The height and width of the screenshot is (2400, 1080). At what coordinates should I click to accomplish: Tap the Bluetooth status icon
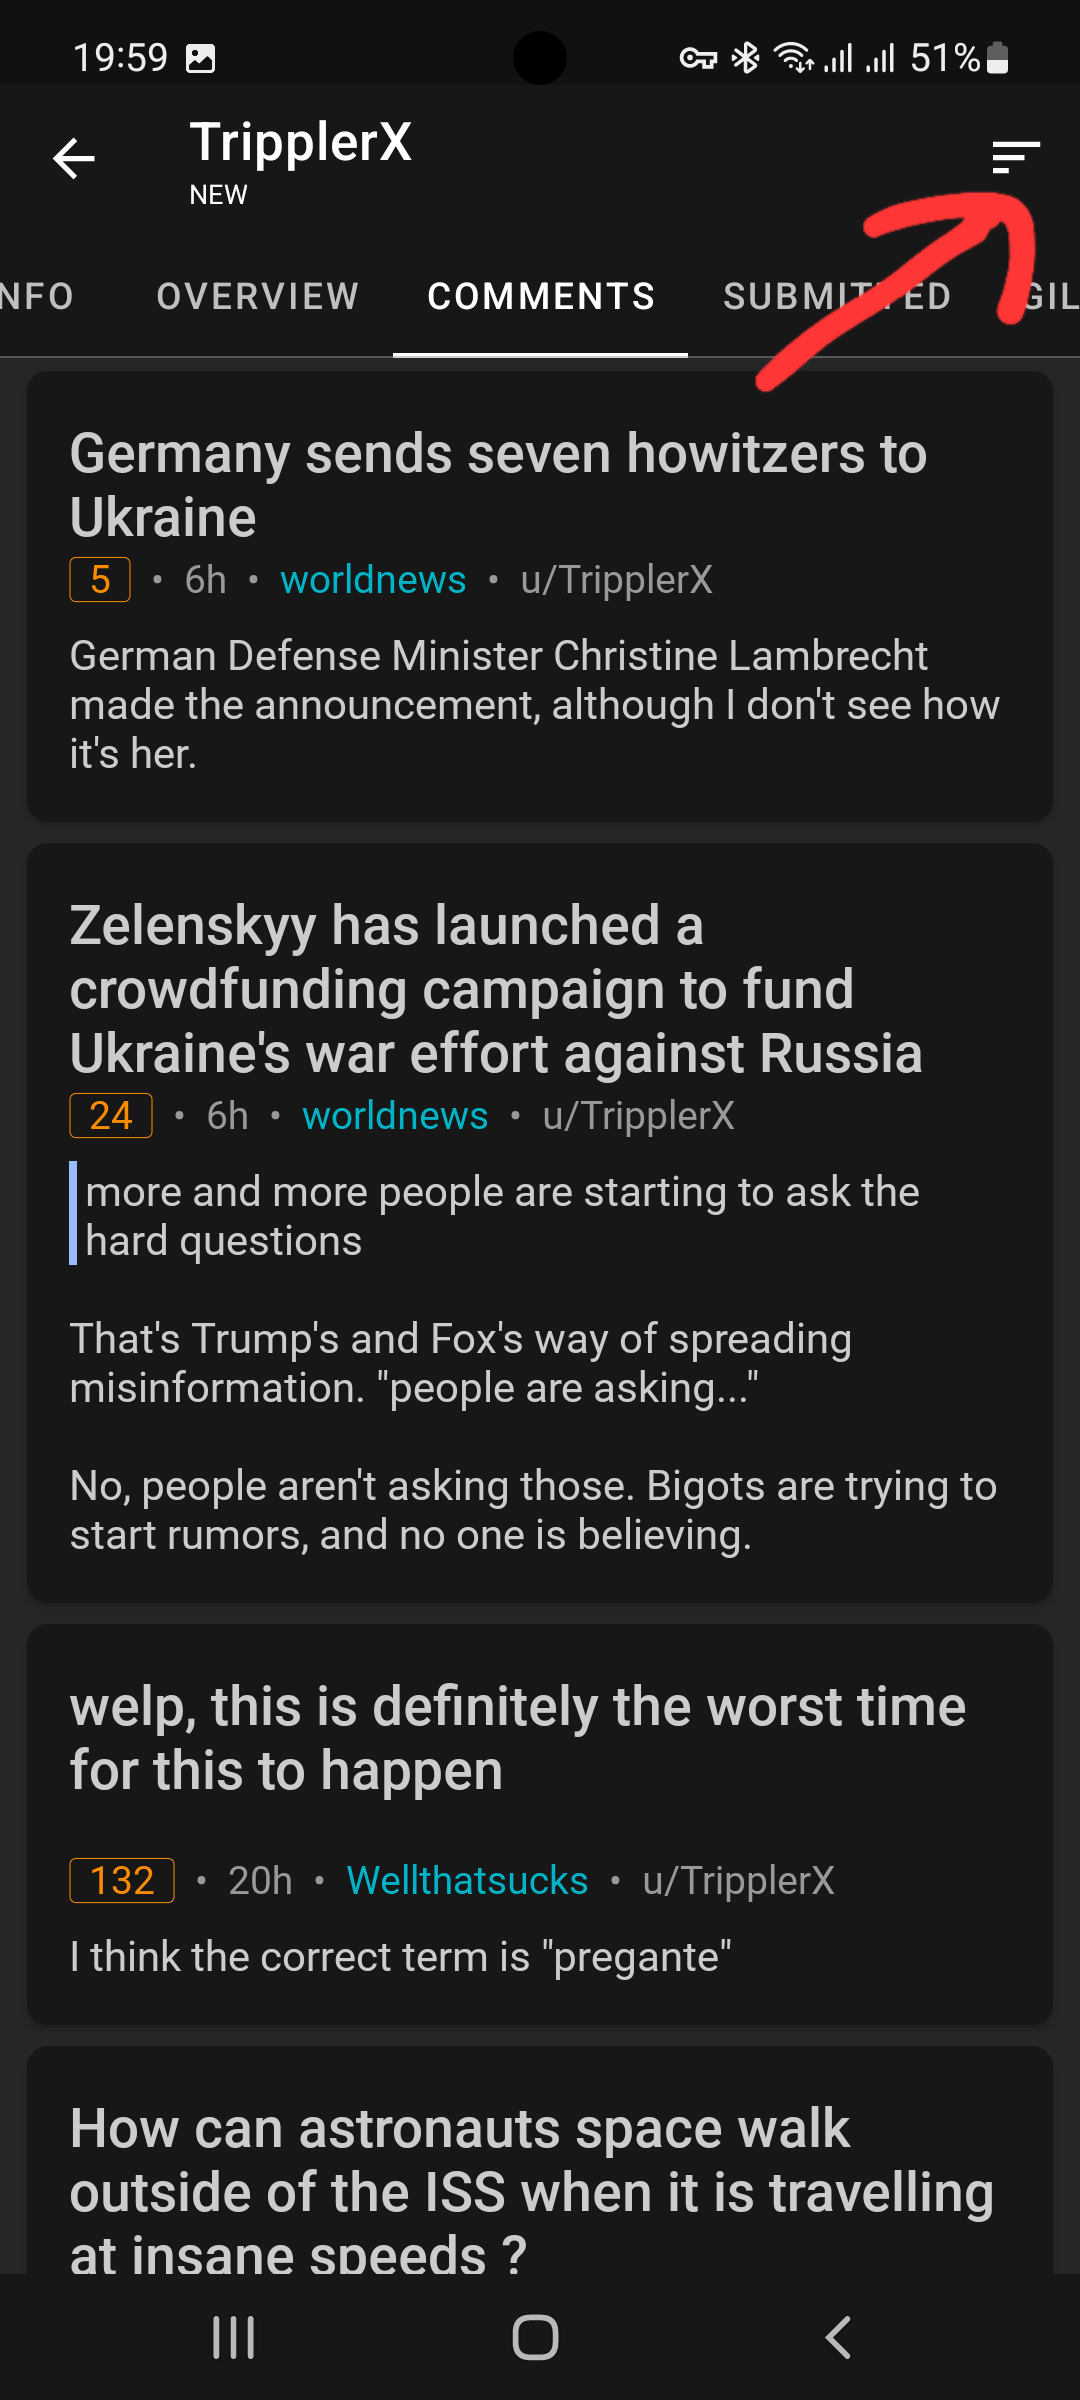(745, 59)
